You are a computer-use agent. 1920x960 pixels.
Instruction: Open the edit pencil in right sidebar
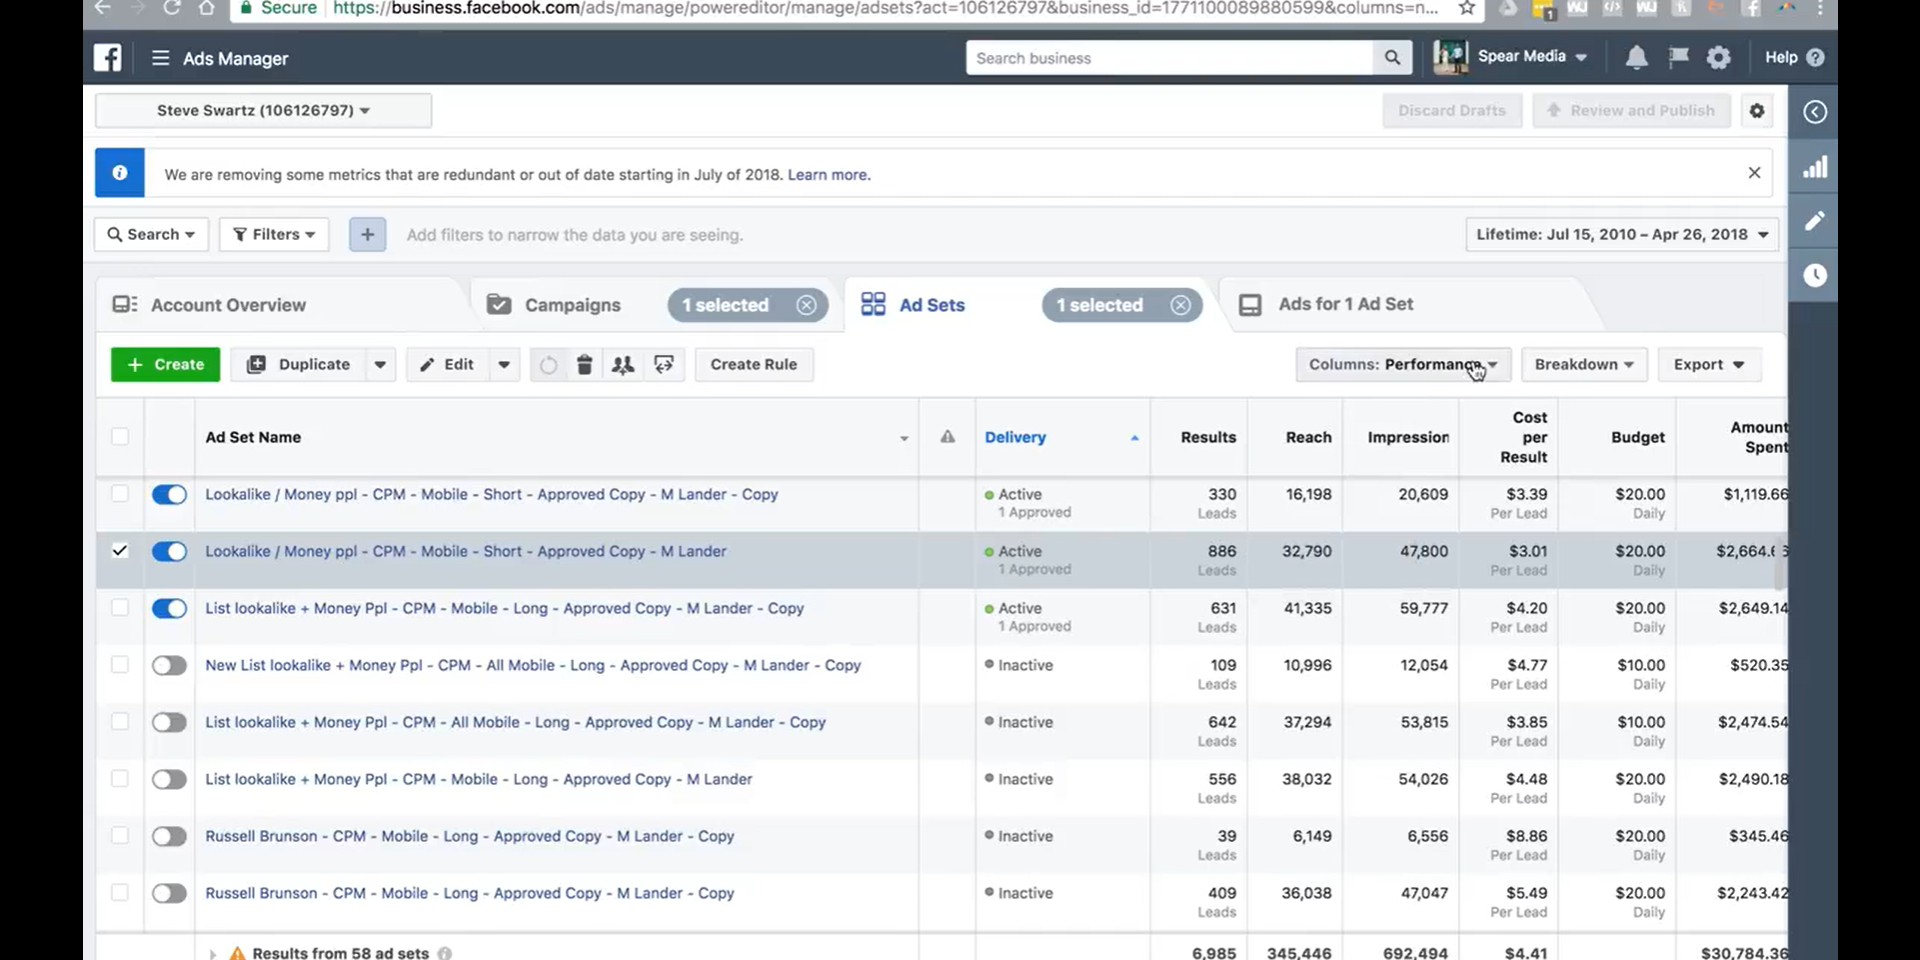1815,221
